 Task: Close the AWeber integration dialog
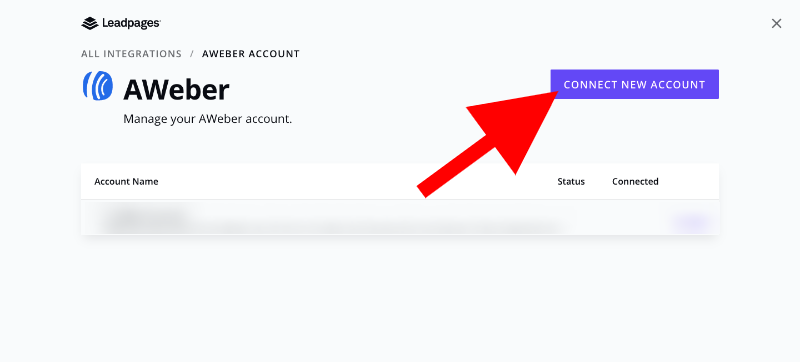point(776,23)
